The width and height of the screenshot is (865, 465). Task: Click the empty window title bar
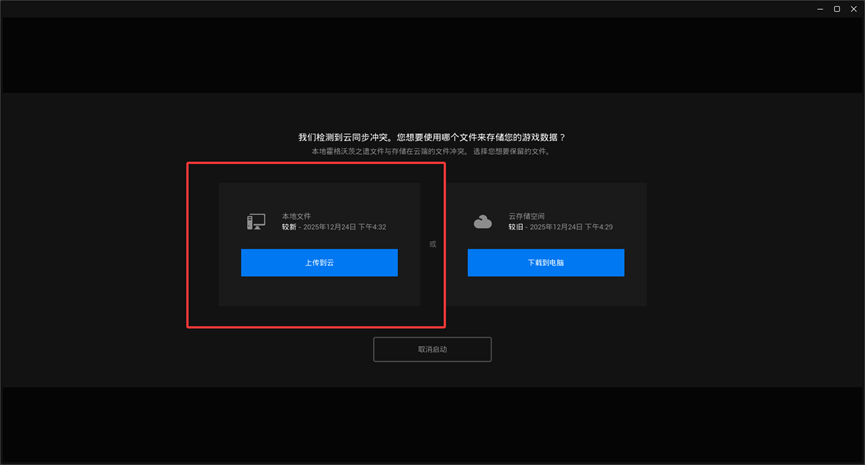point(400,9)
